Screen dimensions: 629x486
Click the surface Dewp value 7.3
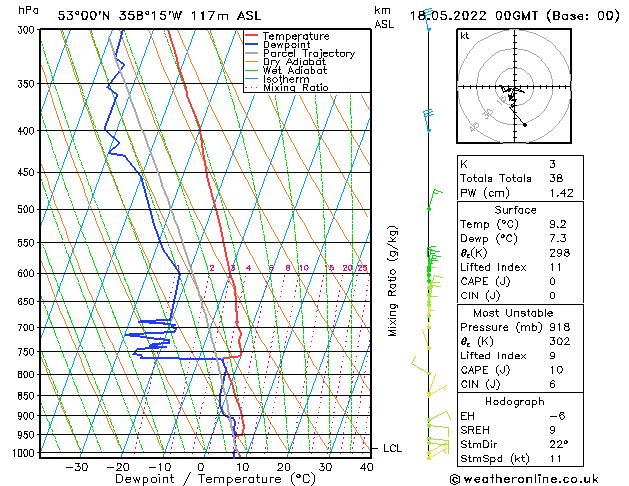click(x=558, y=239)
